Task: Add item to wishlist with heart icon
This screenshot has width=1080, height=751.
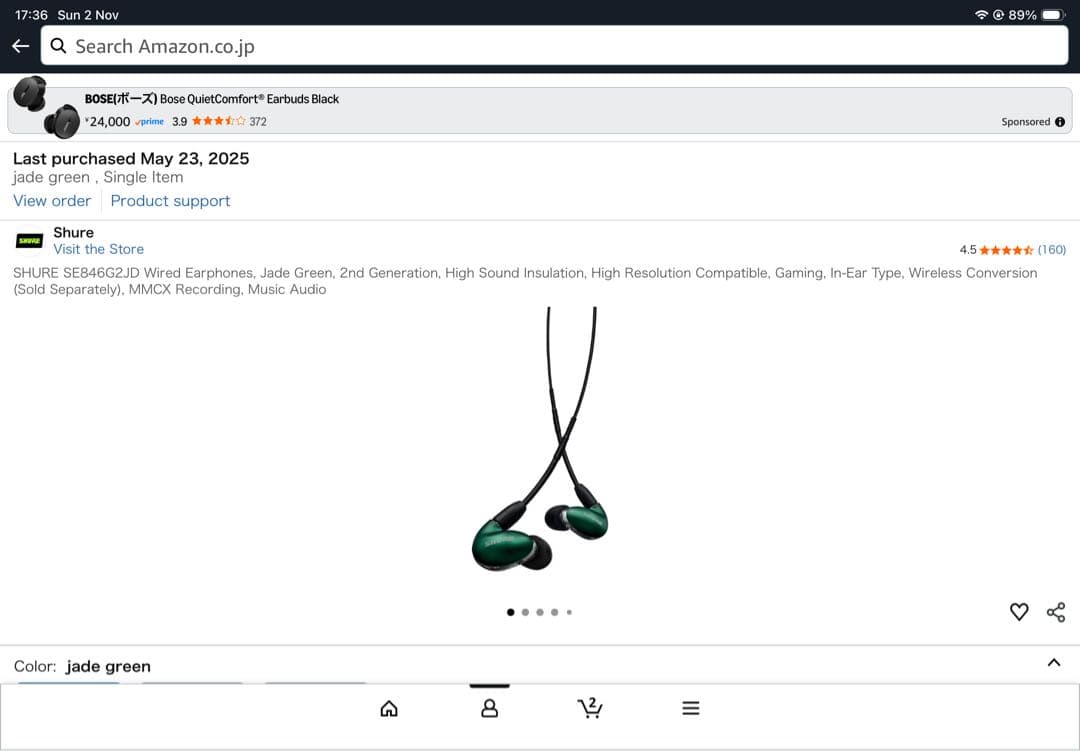Action: [1019, 612]
